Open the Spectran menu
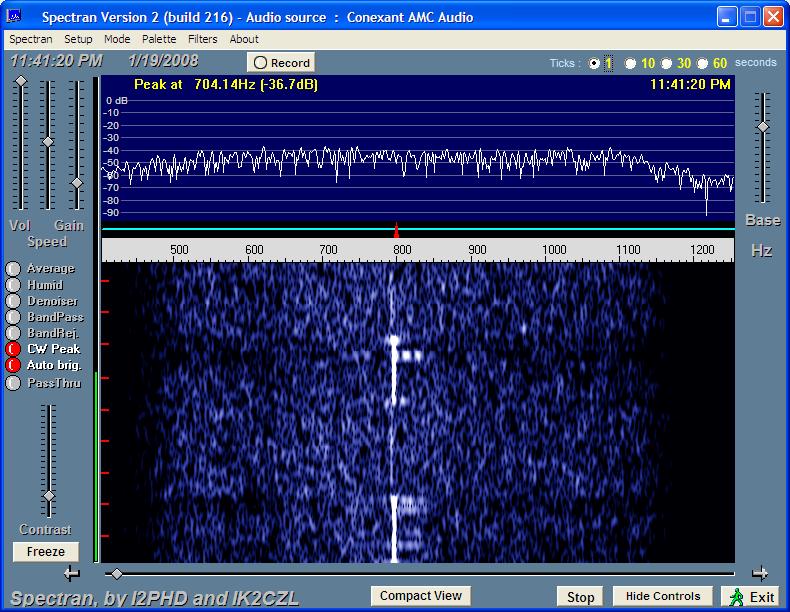The width and height of the screenshot is (790, 612). pyautogui.click(x=31, y=39)
